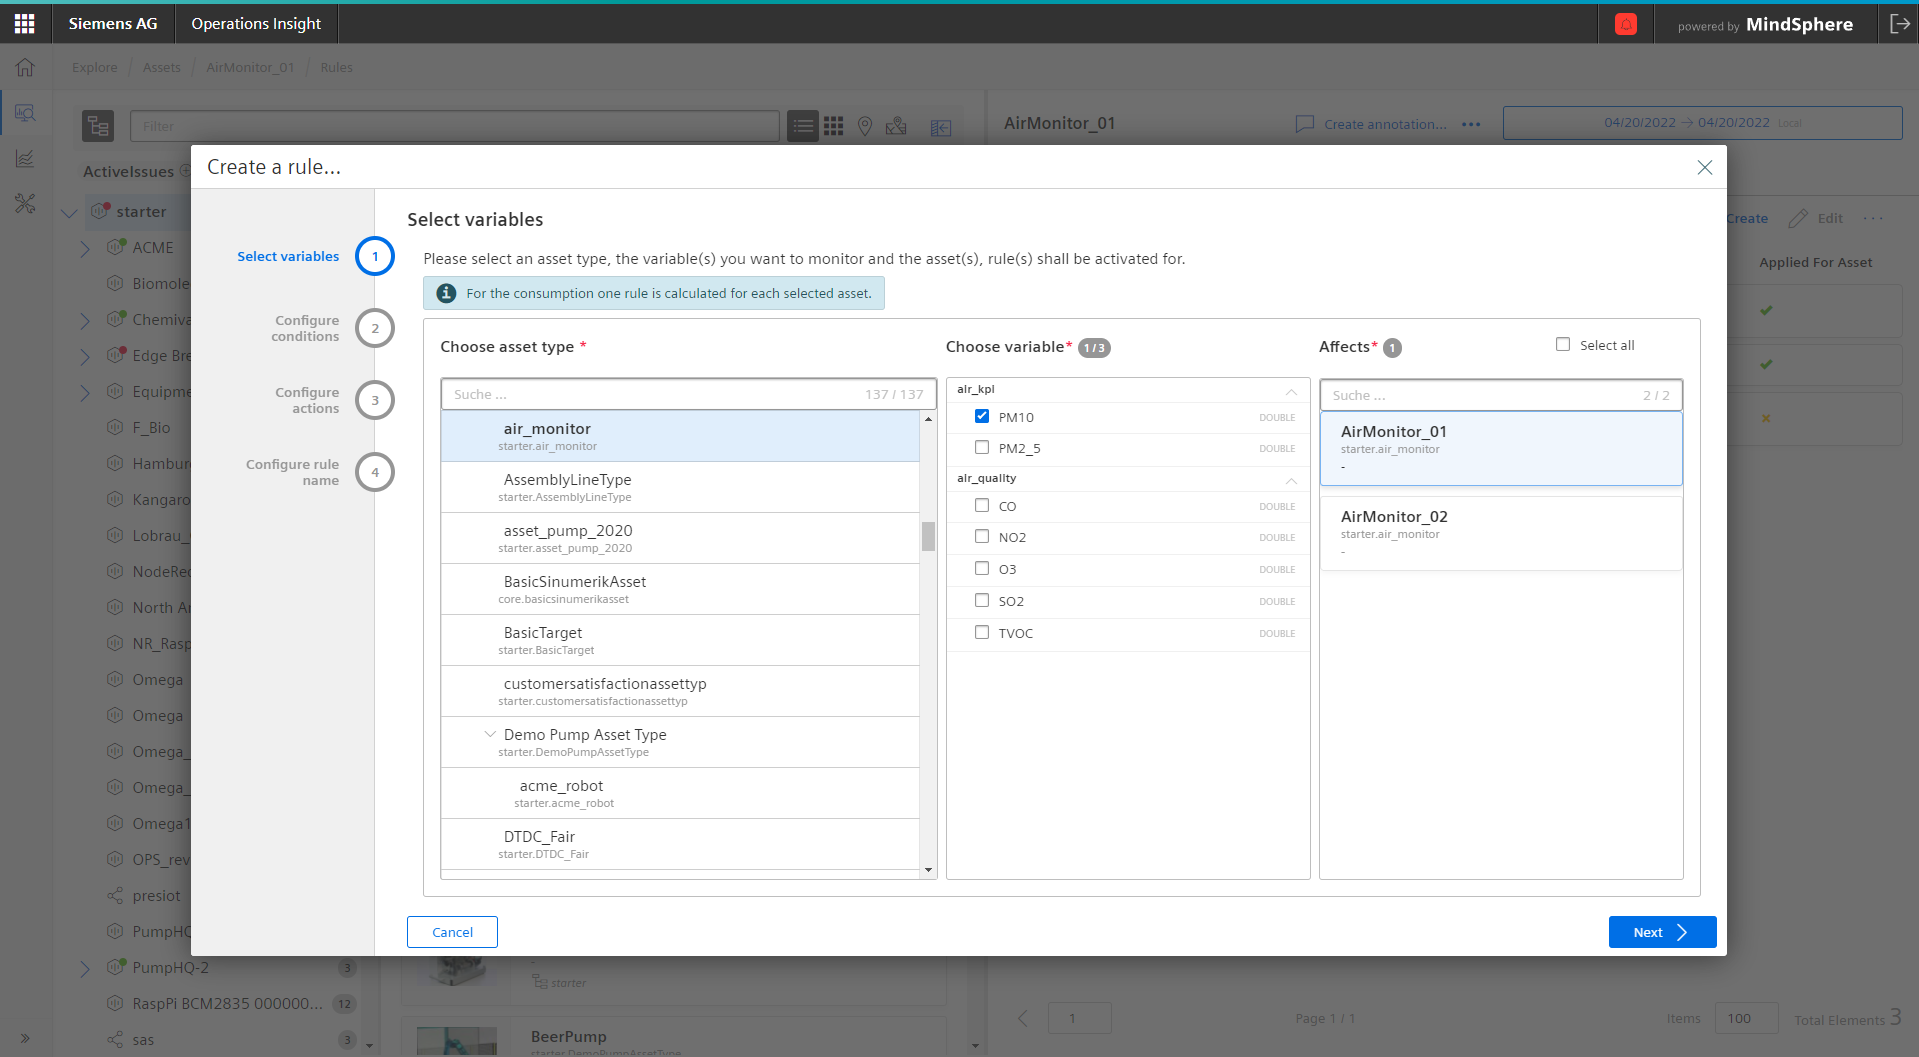Select the Siemens AG header tab
The height and width of the screenshot is (1057, 1919).
(x=113, y=24)
